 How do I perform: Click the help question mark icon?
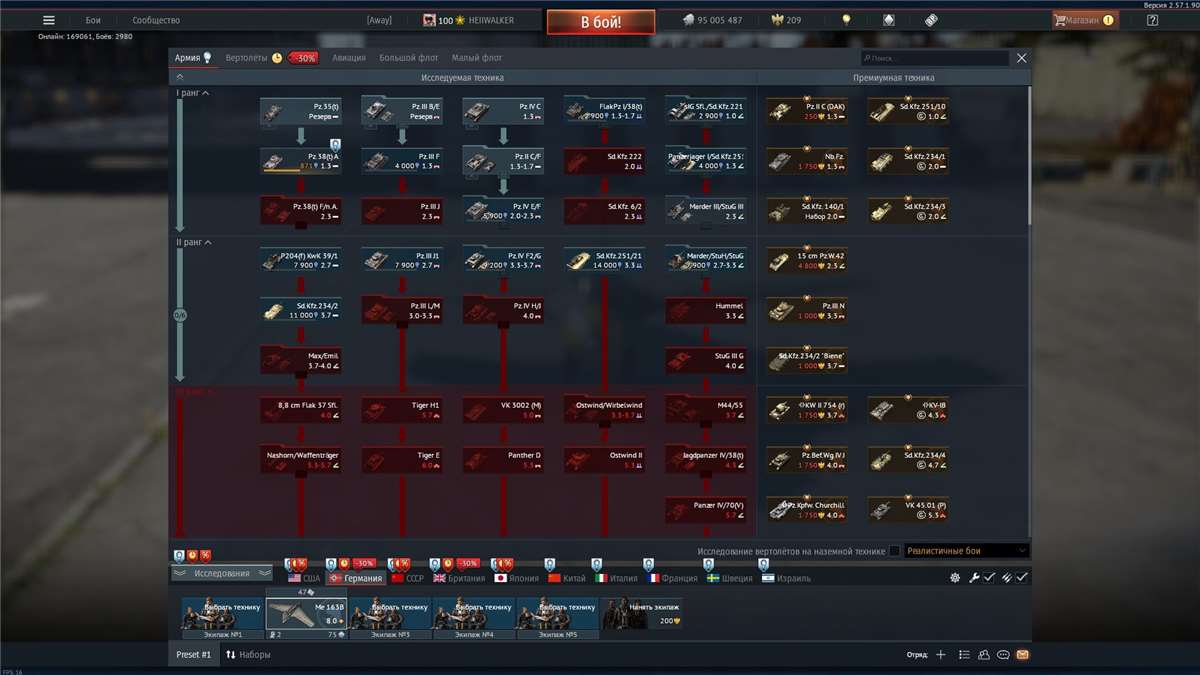click(1152, 20)
